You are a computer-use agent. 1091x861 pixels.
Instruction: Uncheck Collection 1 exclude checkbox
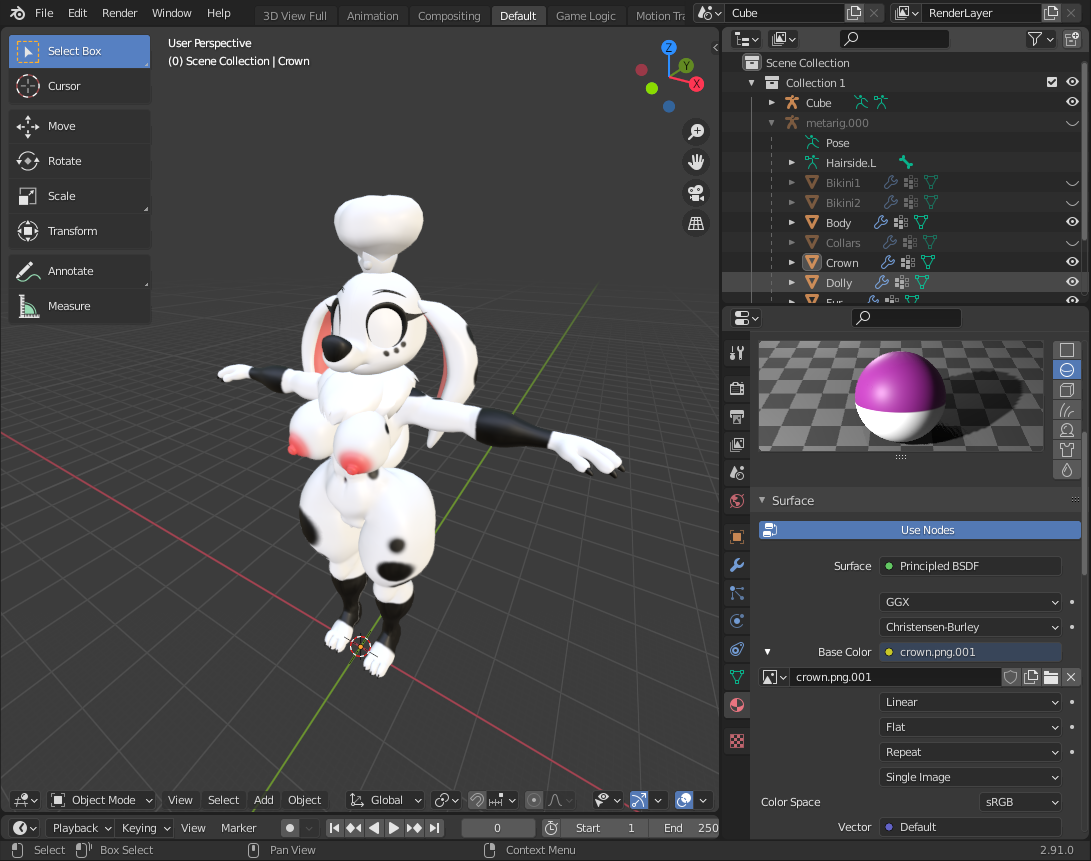1051,82
